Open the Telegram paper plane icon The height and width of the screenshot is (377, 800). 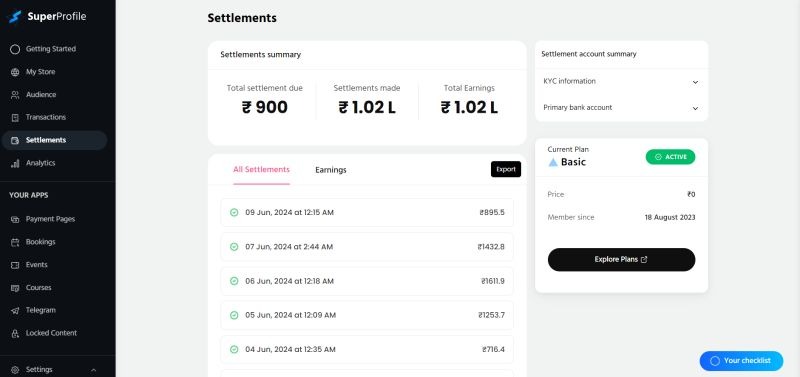pos(15,310)
